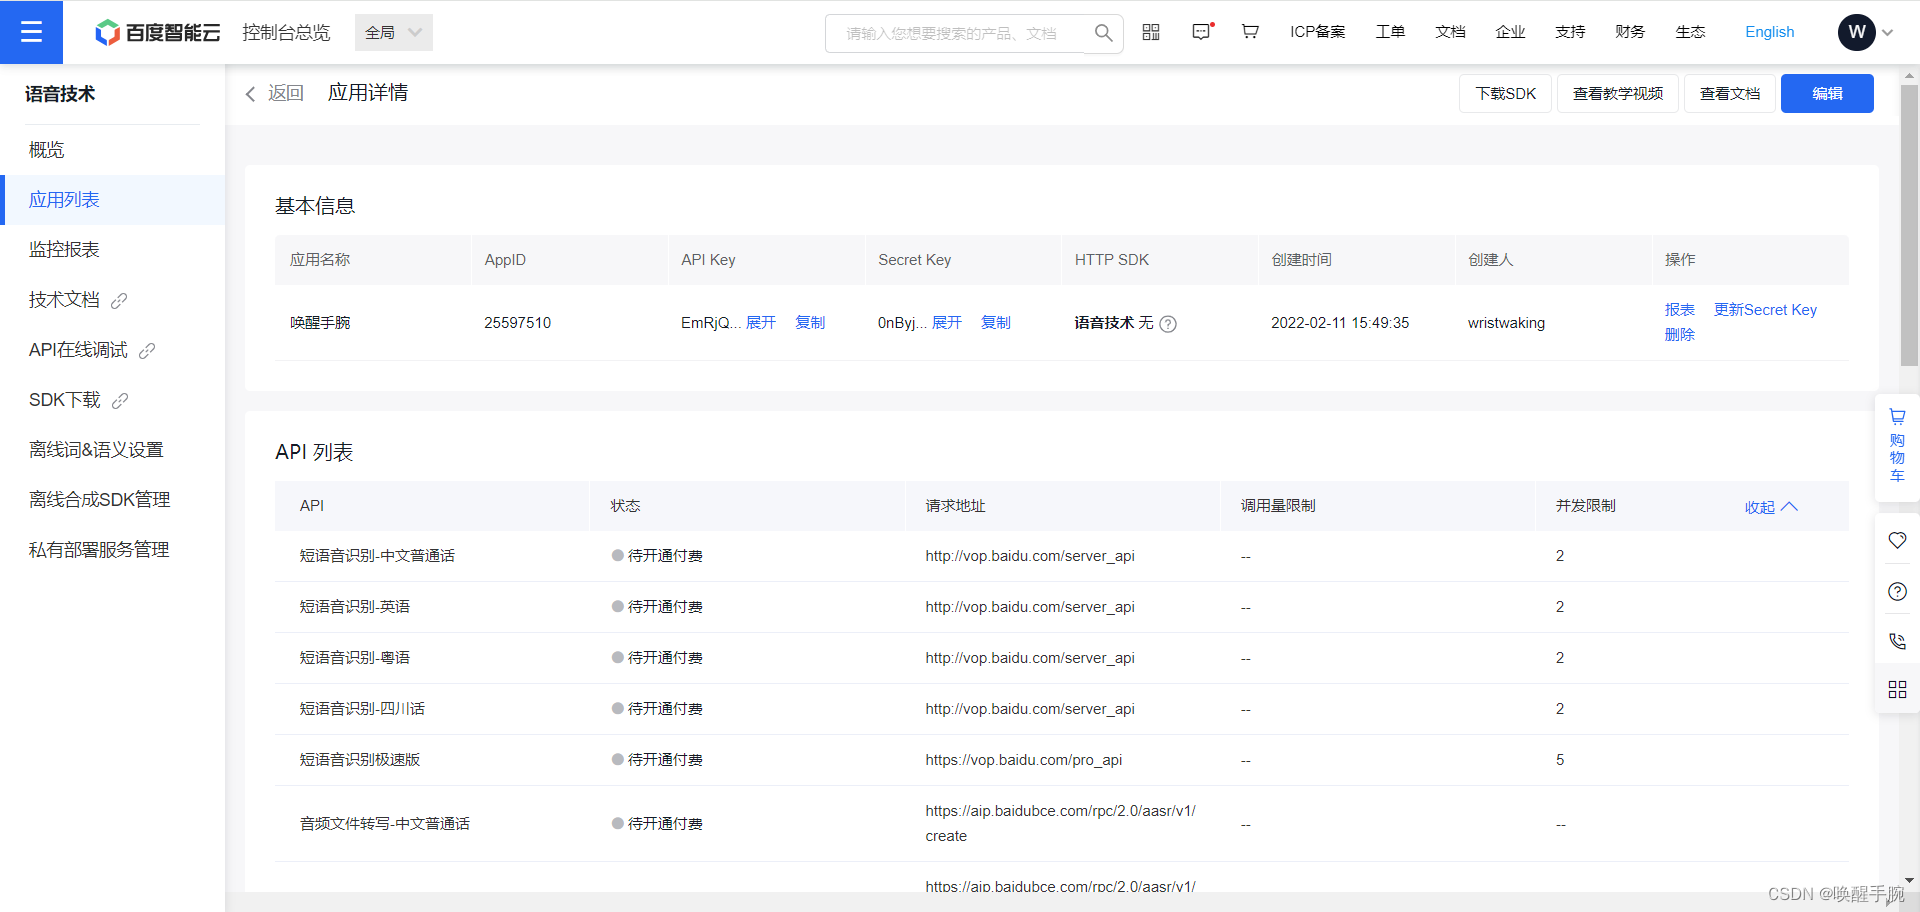Select 应用列表 in the sidebar
This screenshot has height=912, width=1920.
pos(112,200)
